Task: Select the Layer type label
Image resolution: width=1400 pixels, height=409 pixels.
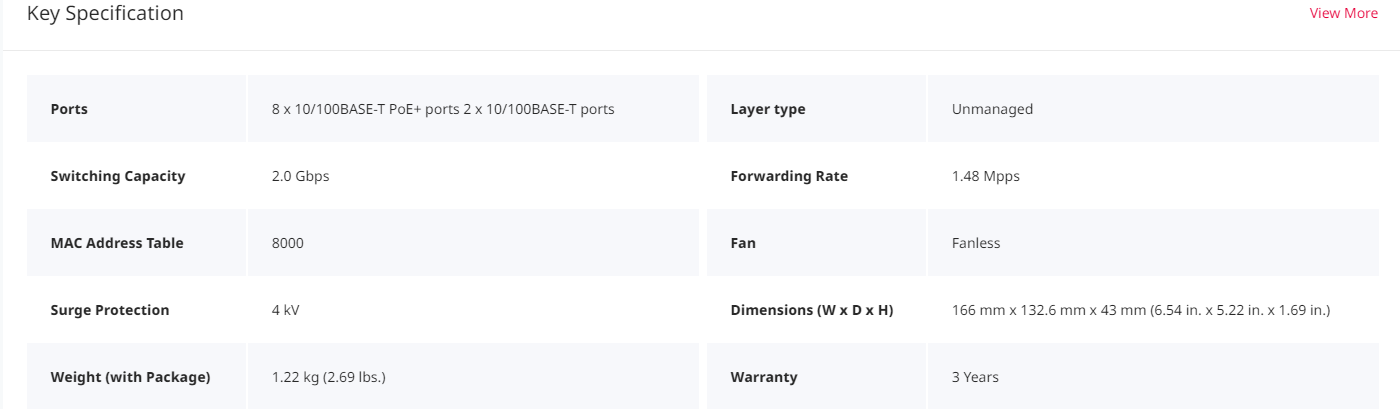Action: 768,109
